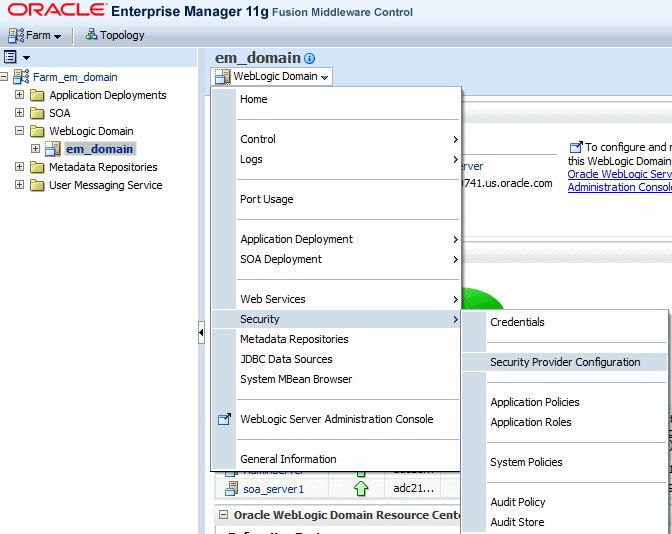Expand Metadata Repositories folder in tree
The image size is (672, 534).
coord(19,166)
